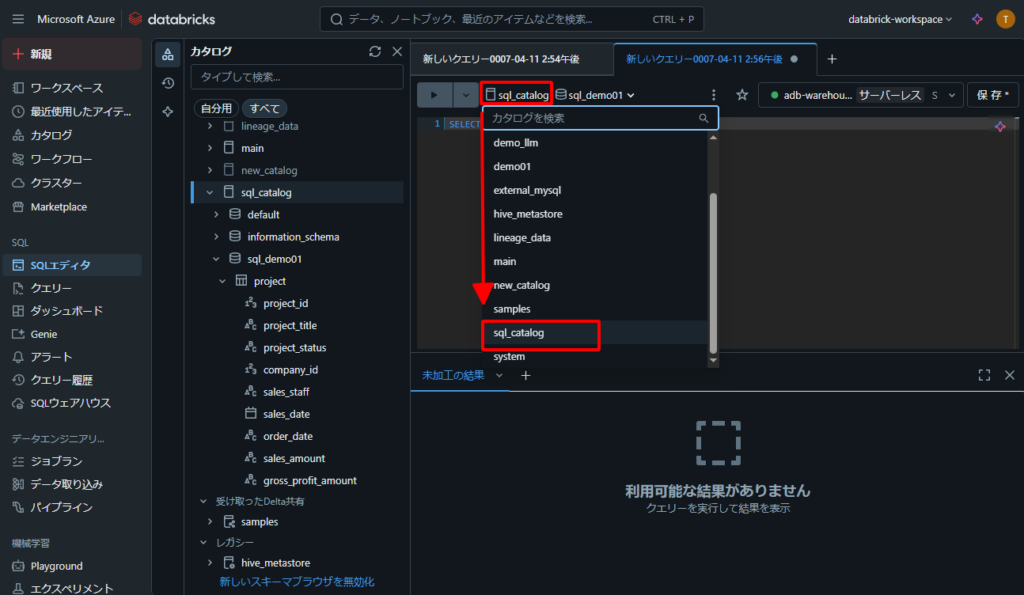Collapse the 受け取ったDelta共有 section
Image resolution: width=1024 pixels, height=595 pixels.
(203, 501)
